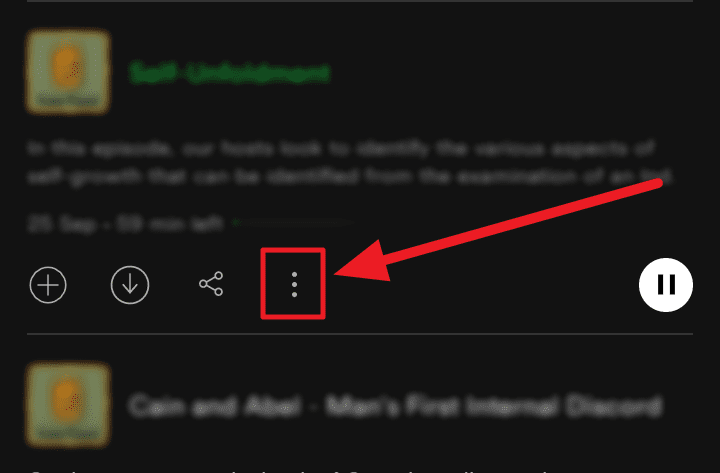Click the first line of the episode description
720x473 pixels.
[341, 149]
